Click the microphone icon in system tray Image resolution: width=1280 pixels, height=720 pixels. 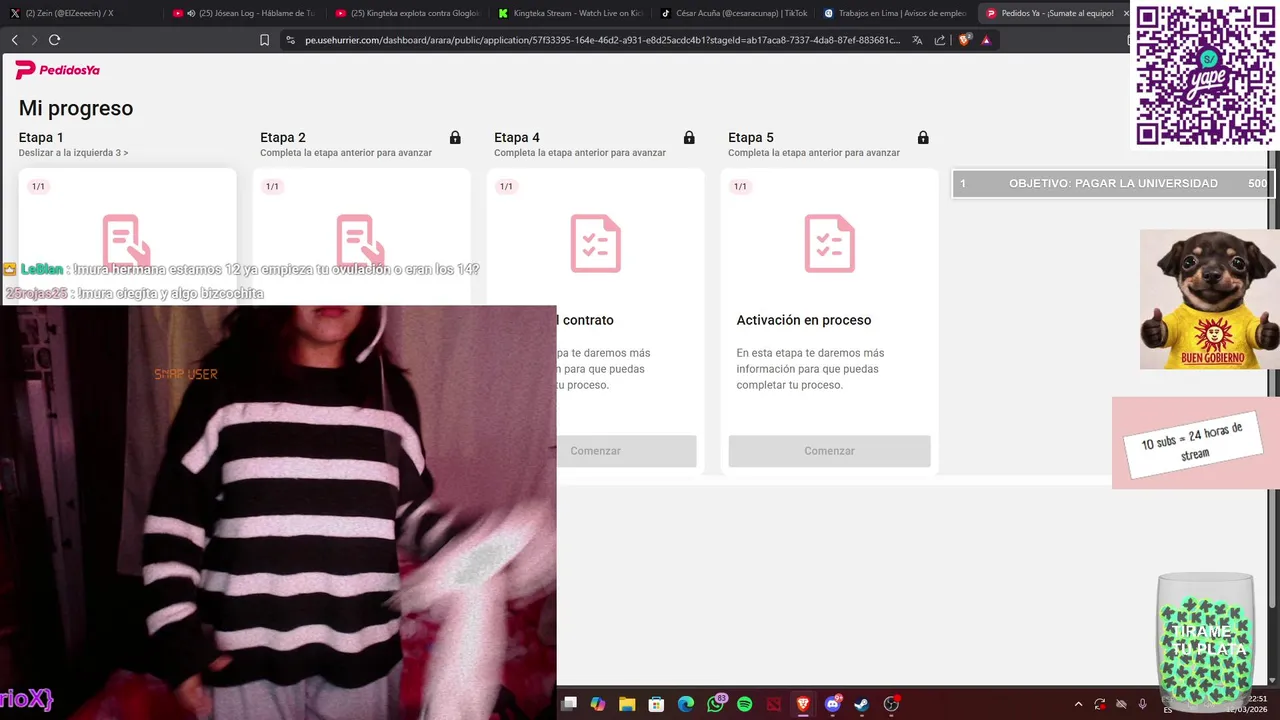click(1143, 704)
